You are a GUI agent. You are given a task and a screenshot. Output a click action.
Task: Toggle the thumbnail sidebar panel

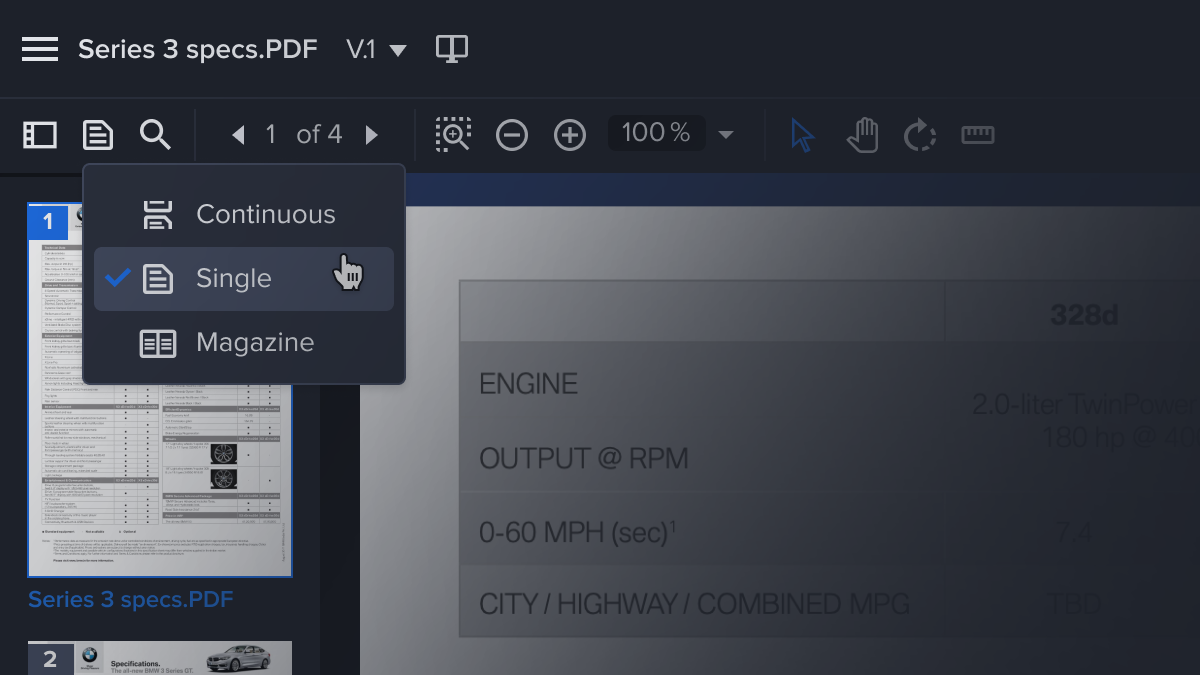[40, 135]
